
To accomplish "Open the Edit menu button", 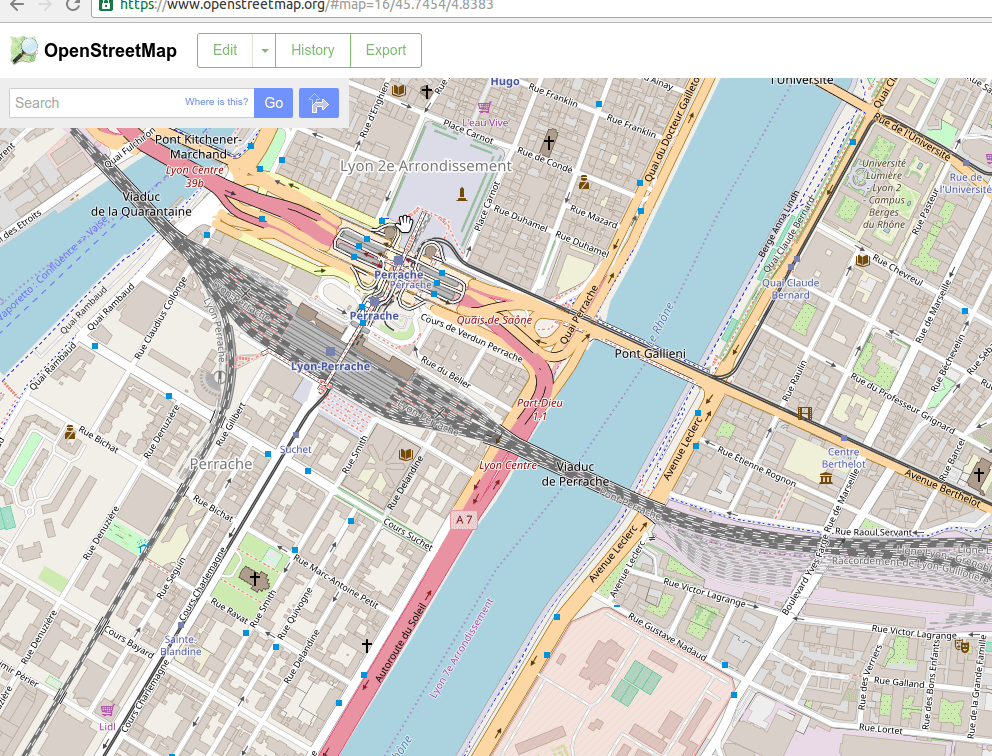I will (x=225, y=51).
